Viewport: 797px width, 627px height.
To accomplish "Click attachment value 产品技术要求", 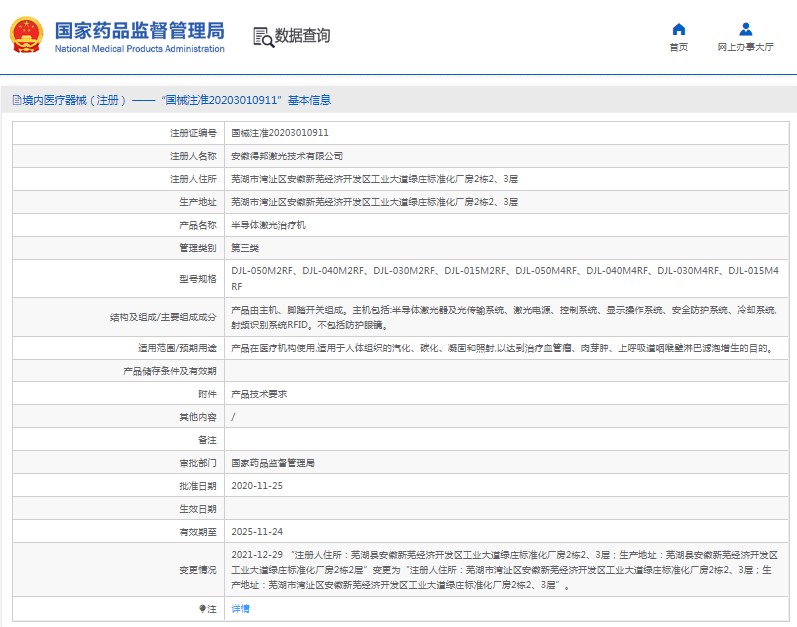I will [x=259, y=394].
